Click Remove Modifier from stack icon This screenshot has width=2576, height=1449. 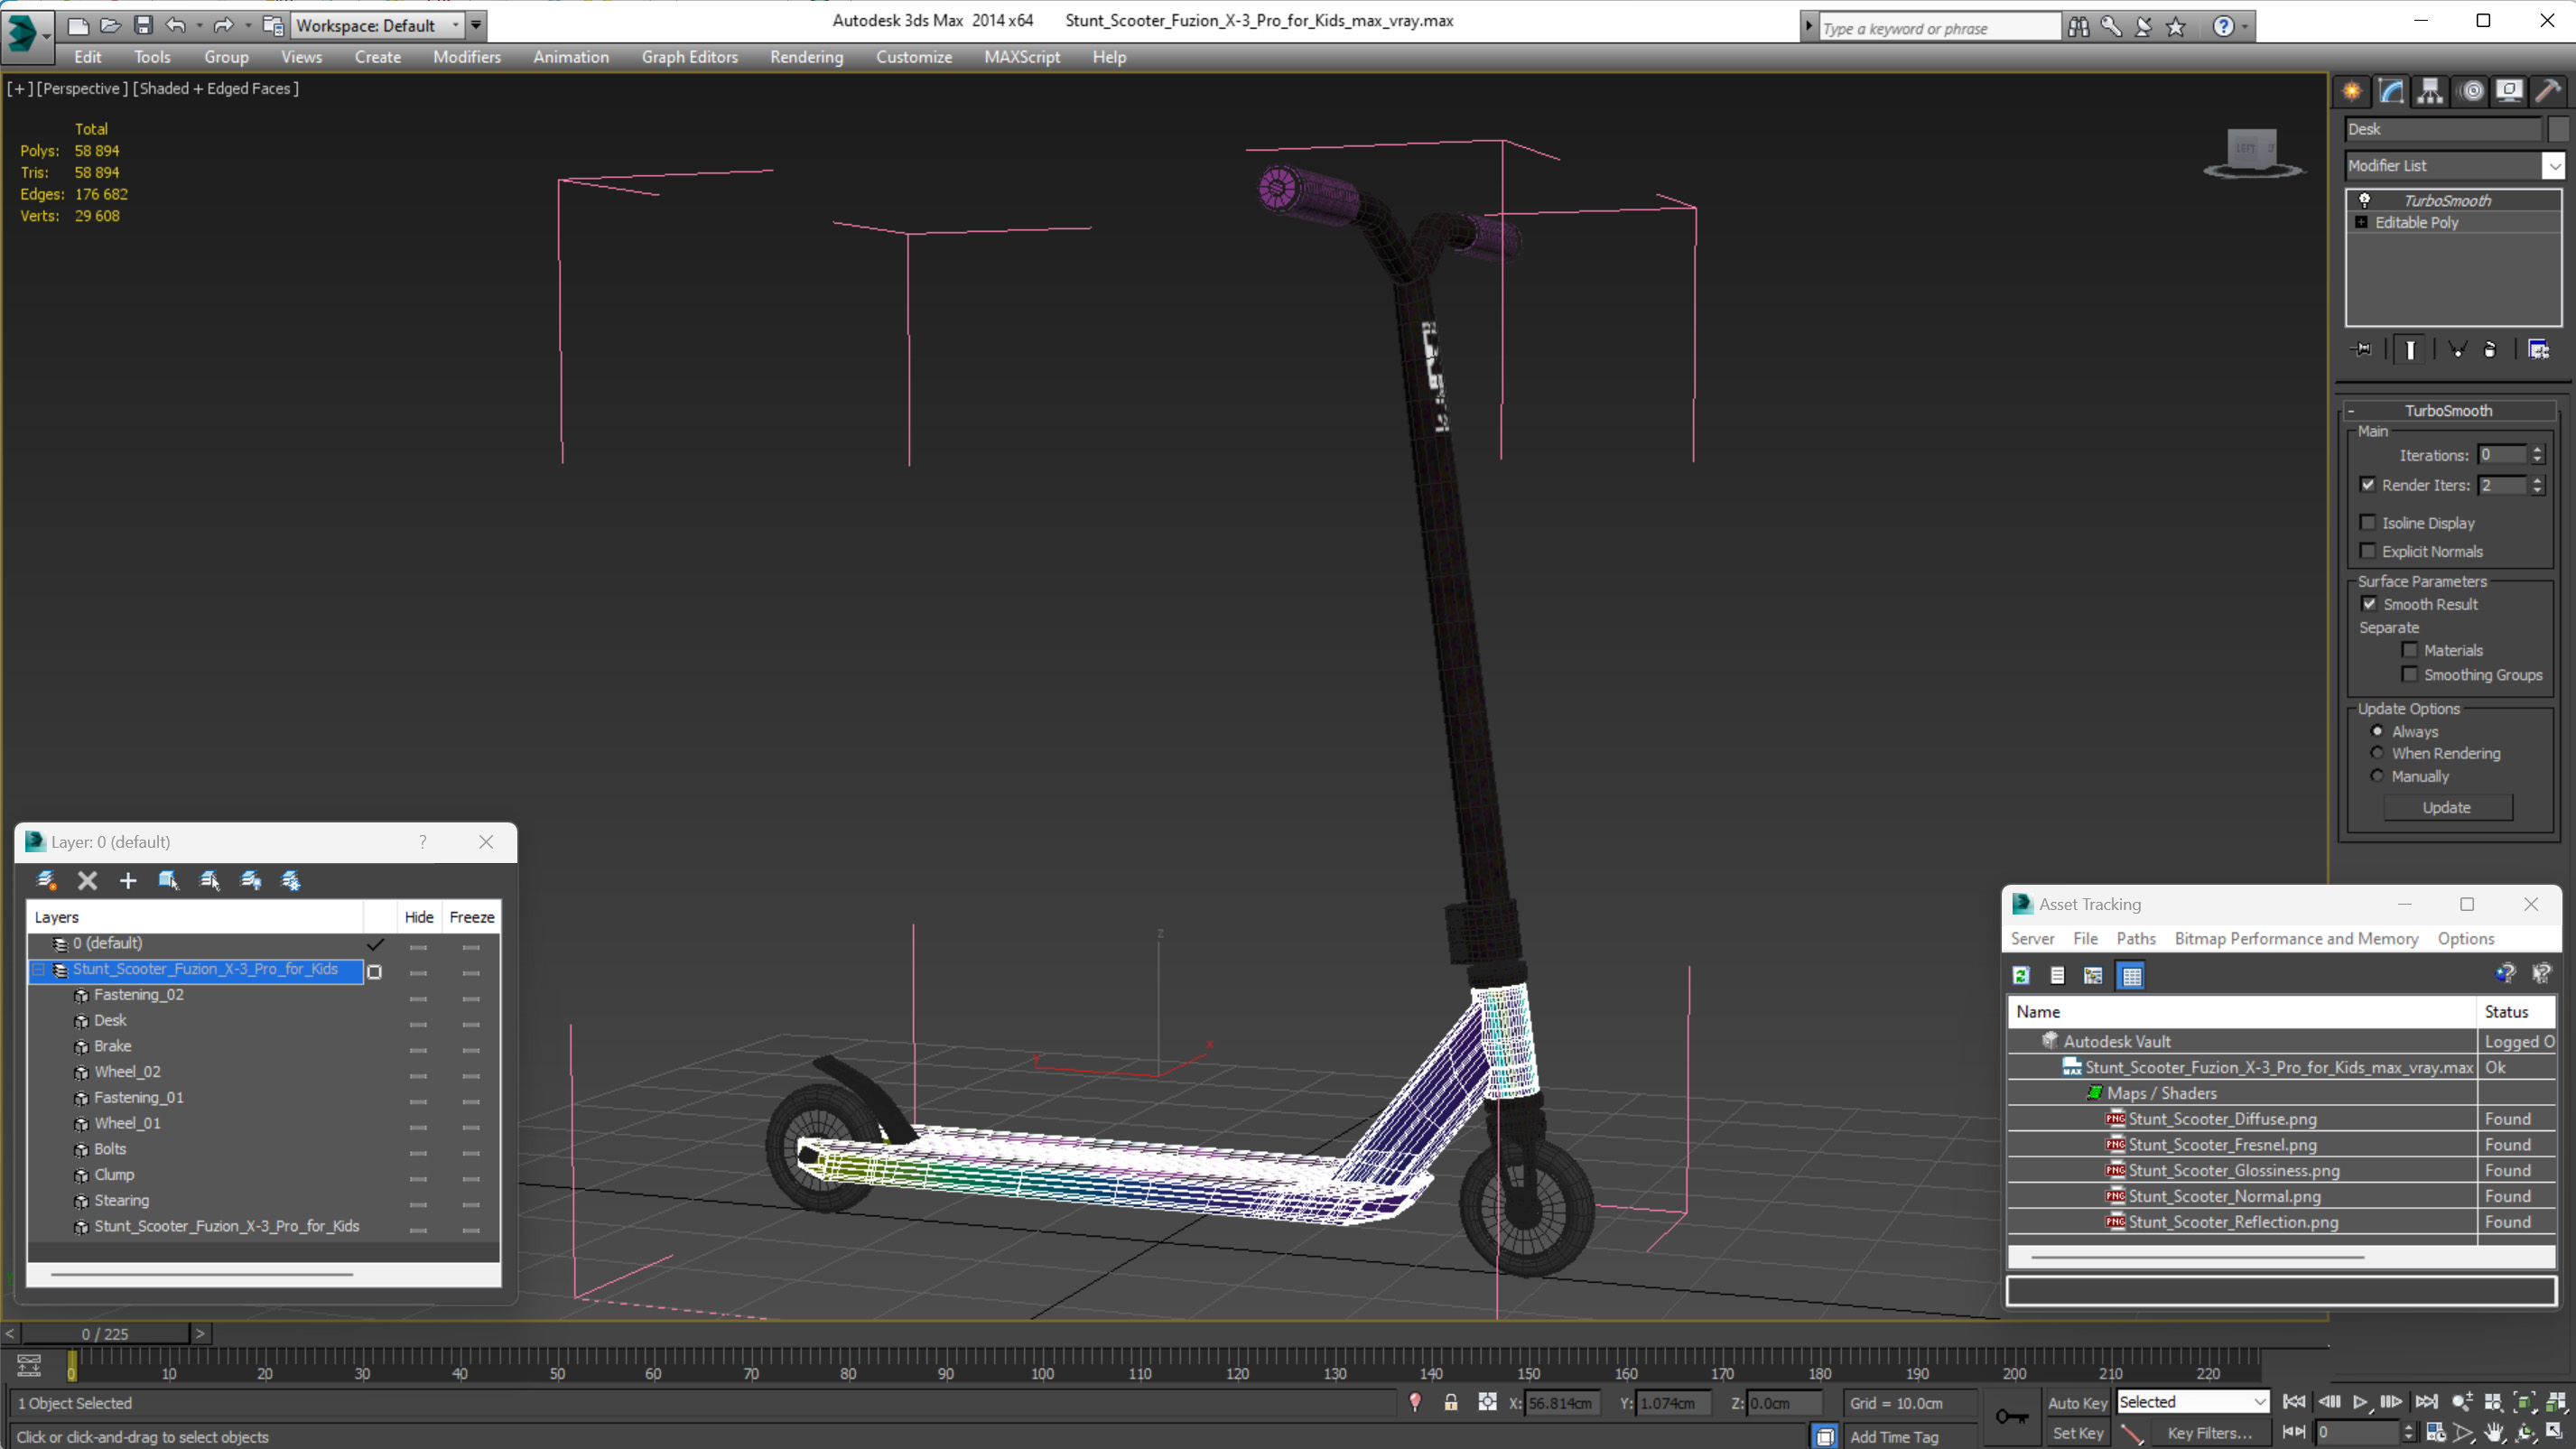coord(2490,349)
